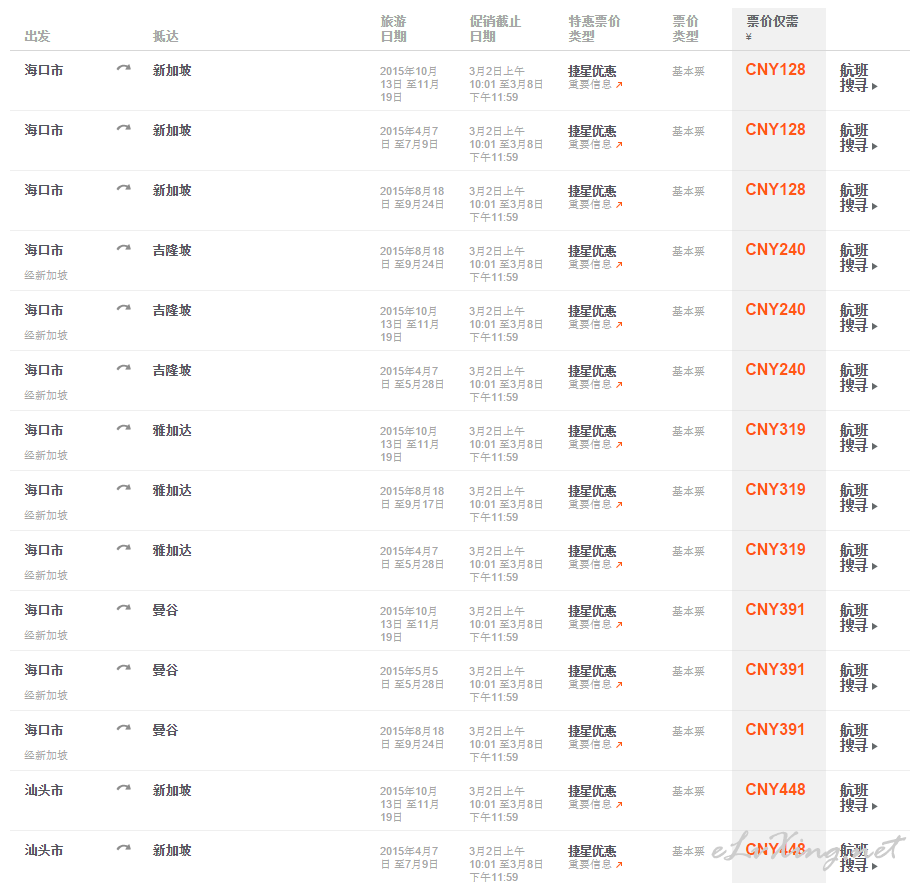Open 航班搜寻 for first CNY128 fare
916x883 pixels.
click(858, 78)
